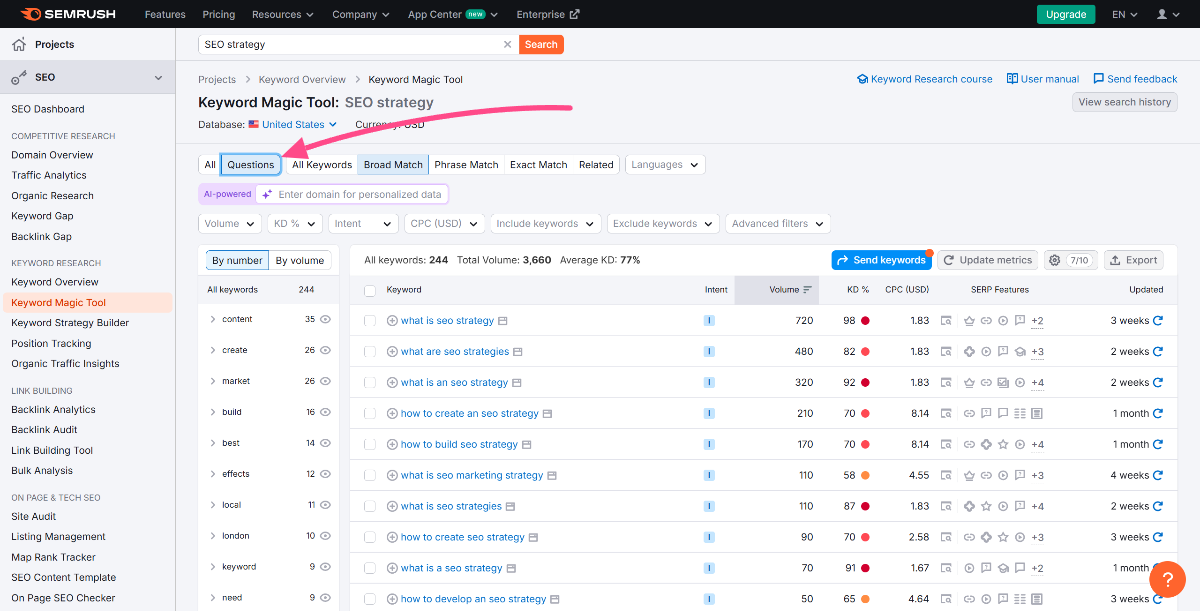This screenshot has height=611, width=1200.
Task: Refresh metrics for 'what is seo strategy'
Action: click(1158, 321)
